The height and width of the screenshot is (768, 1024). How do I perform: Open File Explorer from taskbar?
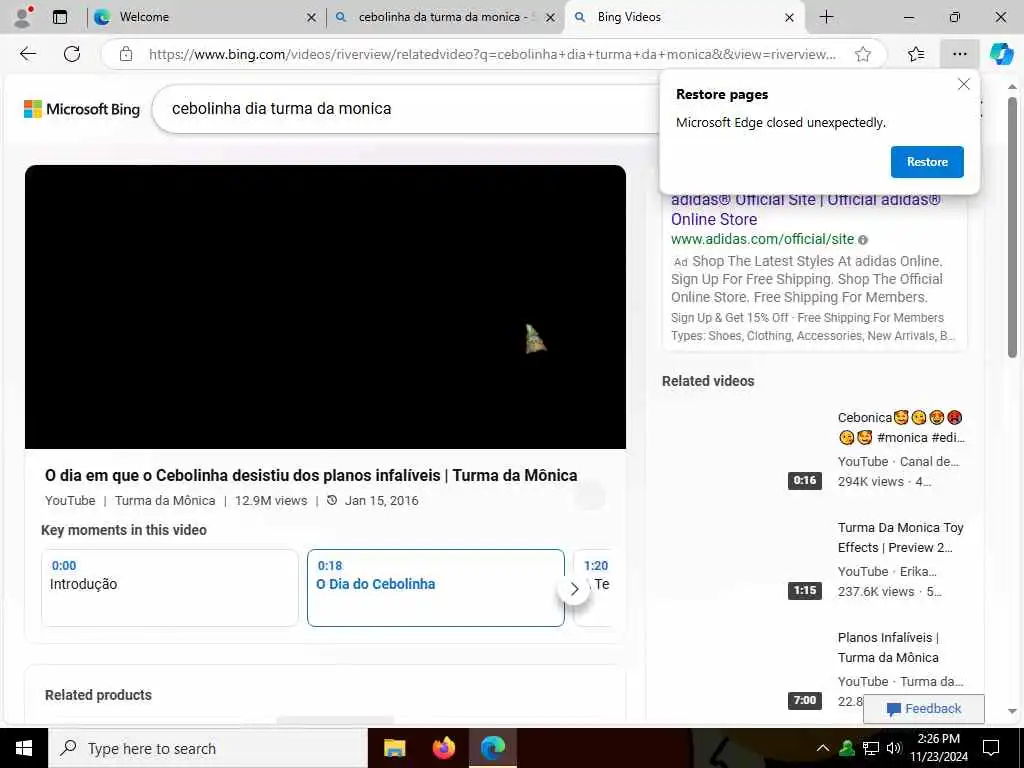[x=394, y=748]
